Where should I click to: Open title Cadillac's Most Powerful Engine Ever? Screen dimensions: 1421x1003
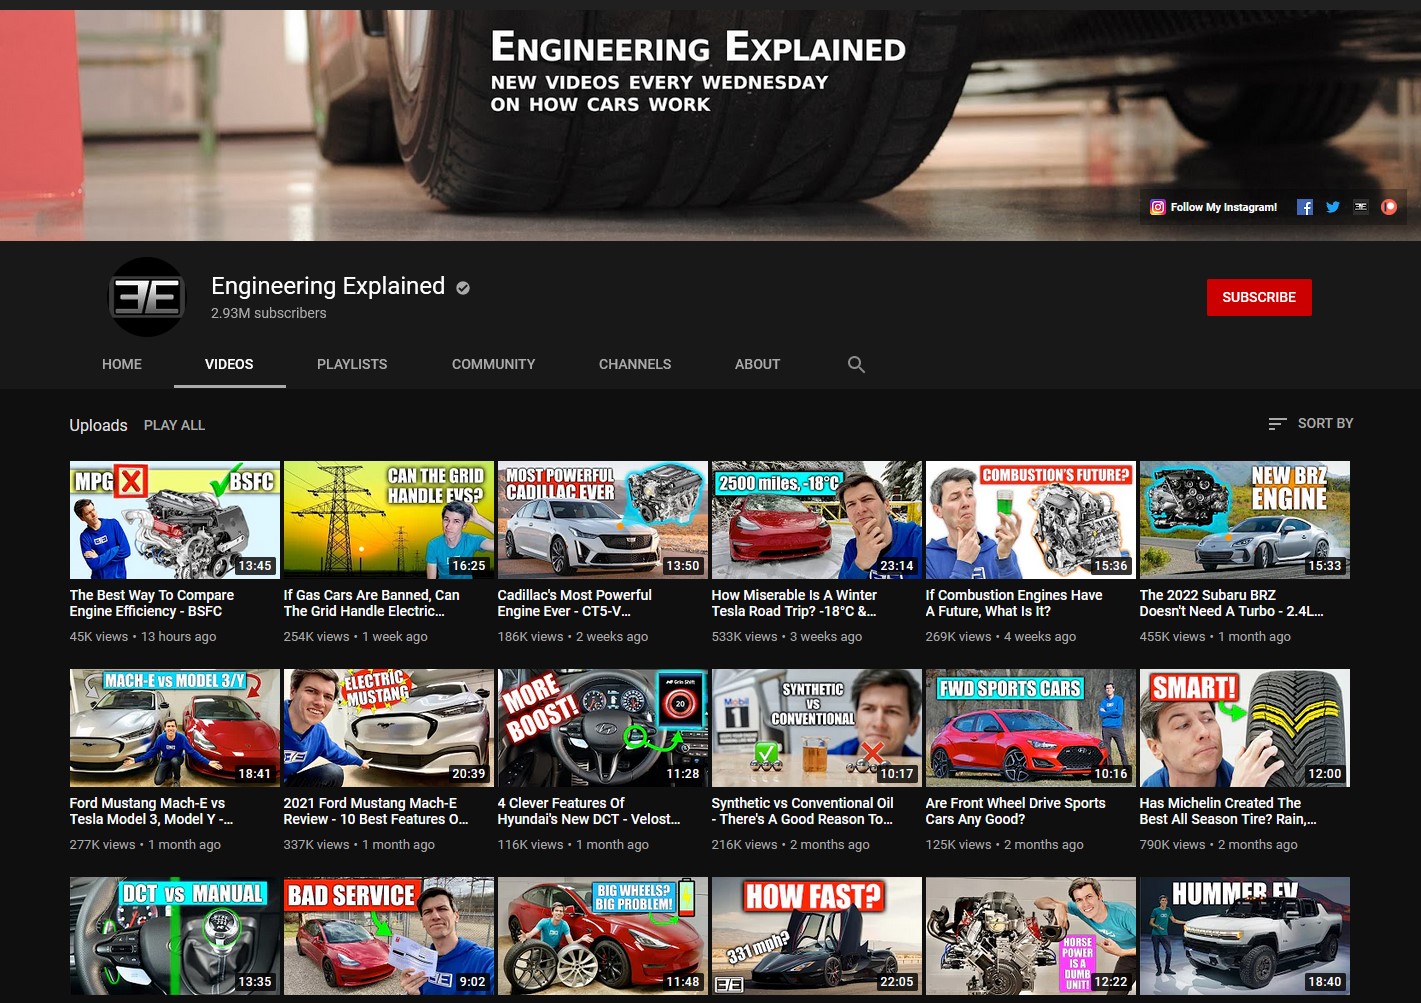click(x=575, y=603)
